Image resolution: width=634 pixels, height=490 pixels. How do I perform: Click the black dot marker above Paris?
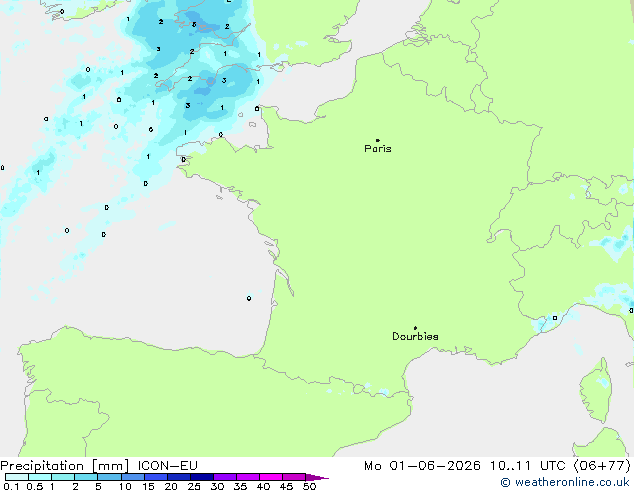(x=378, y=140)
